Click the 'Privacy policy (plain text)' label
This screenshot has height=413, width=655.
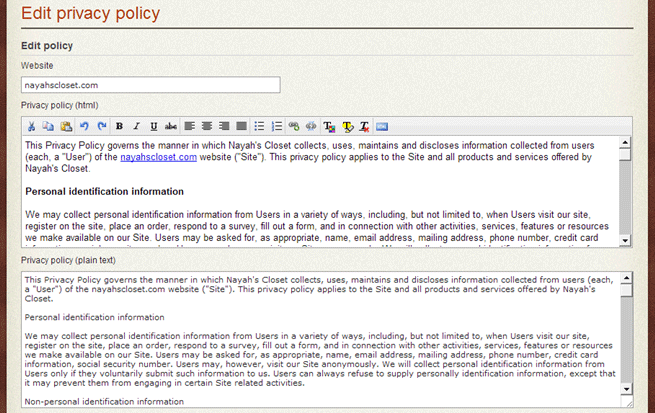coord(69,260)
